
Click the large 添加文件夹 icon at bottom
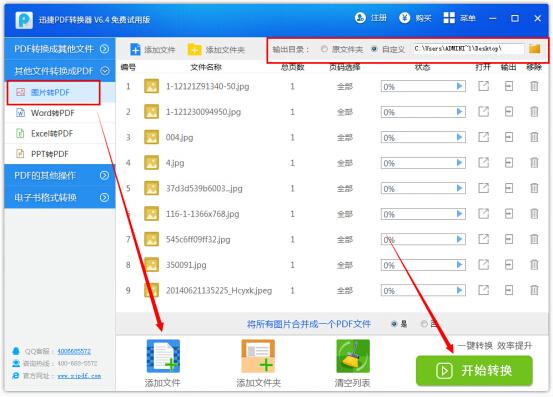click(x=258, y=356)
